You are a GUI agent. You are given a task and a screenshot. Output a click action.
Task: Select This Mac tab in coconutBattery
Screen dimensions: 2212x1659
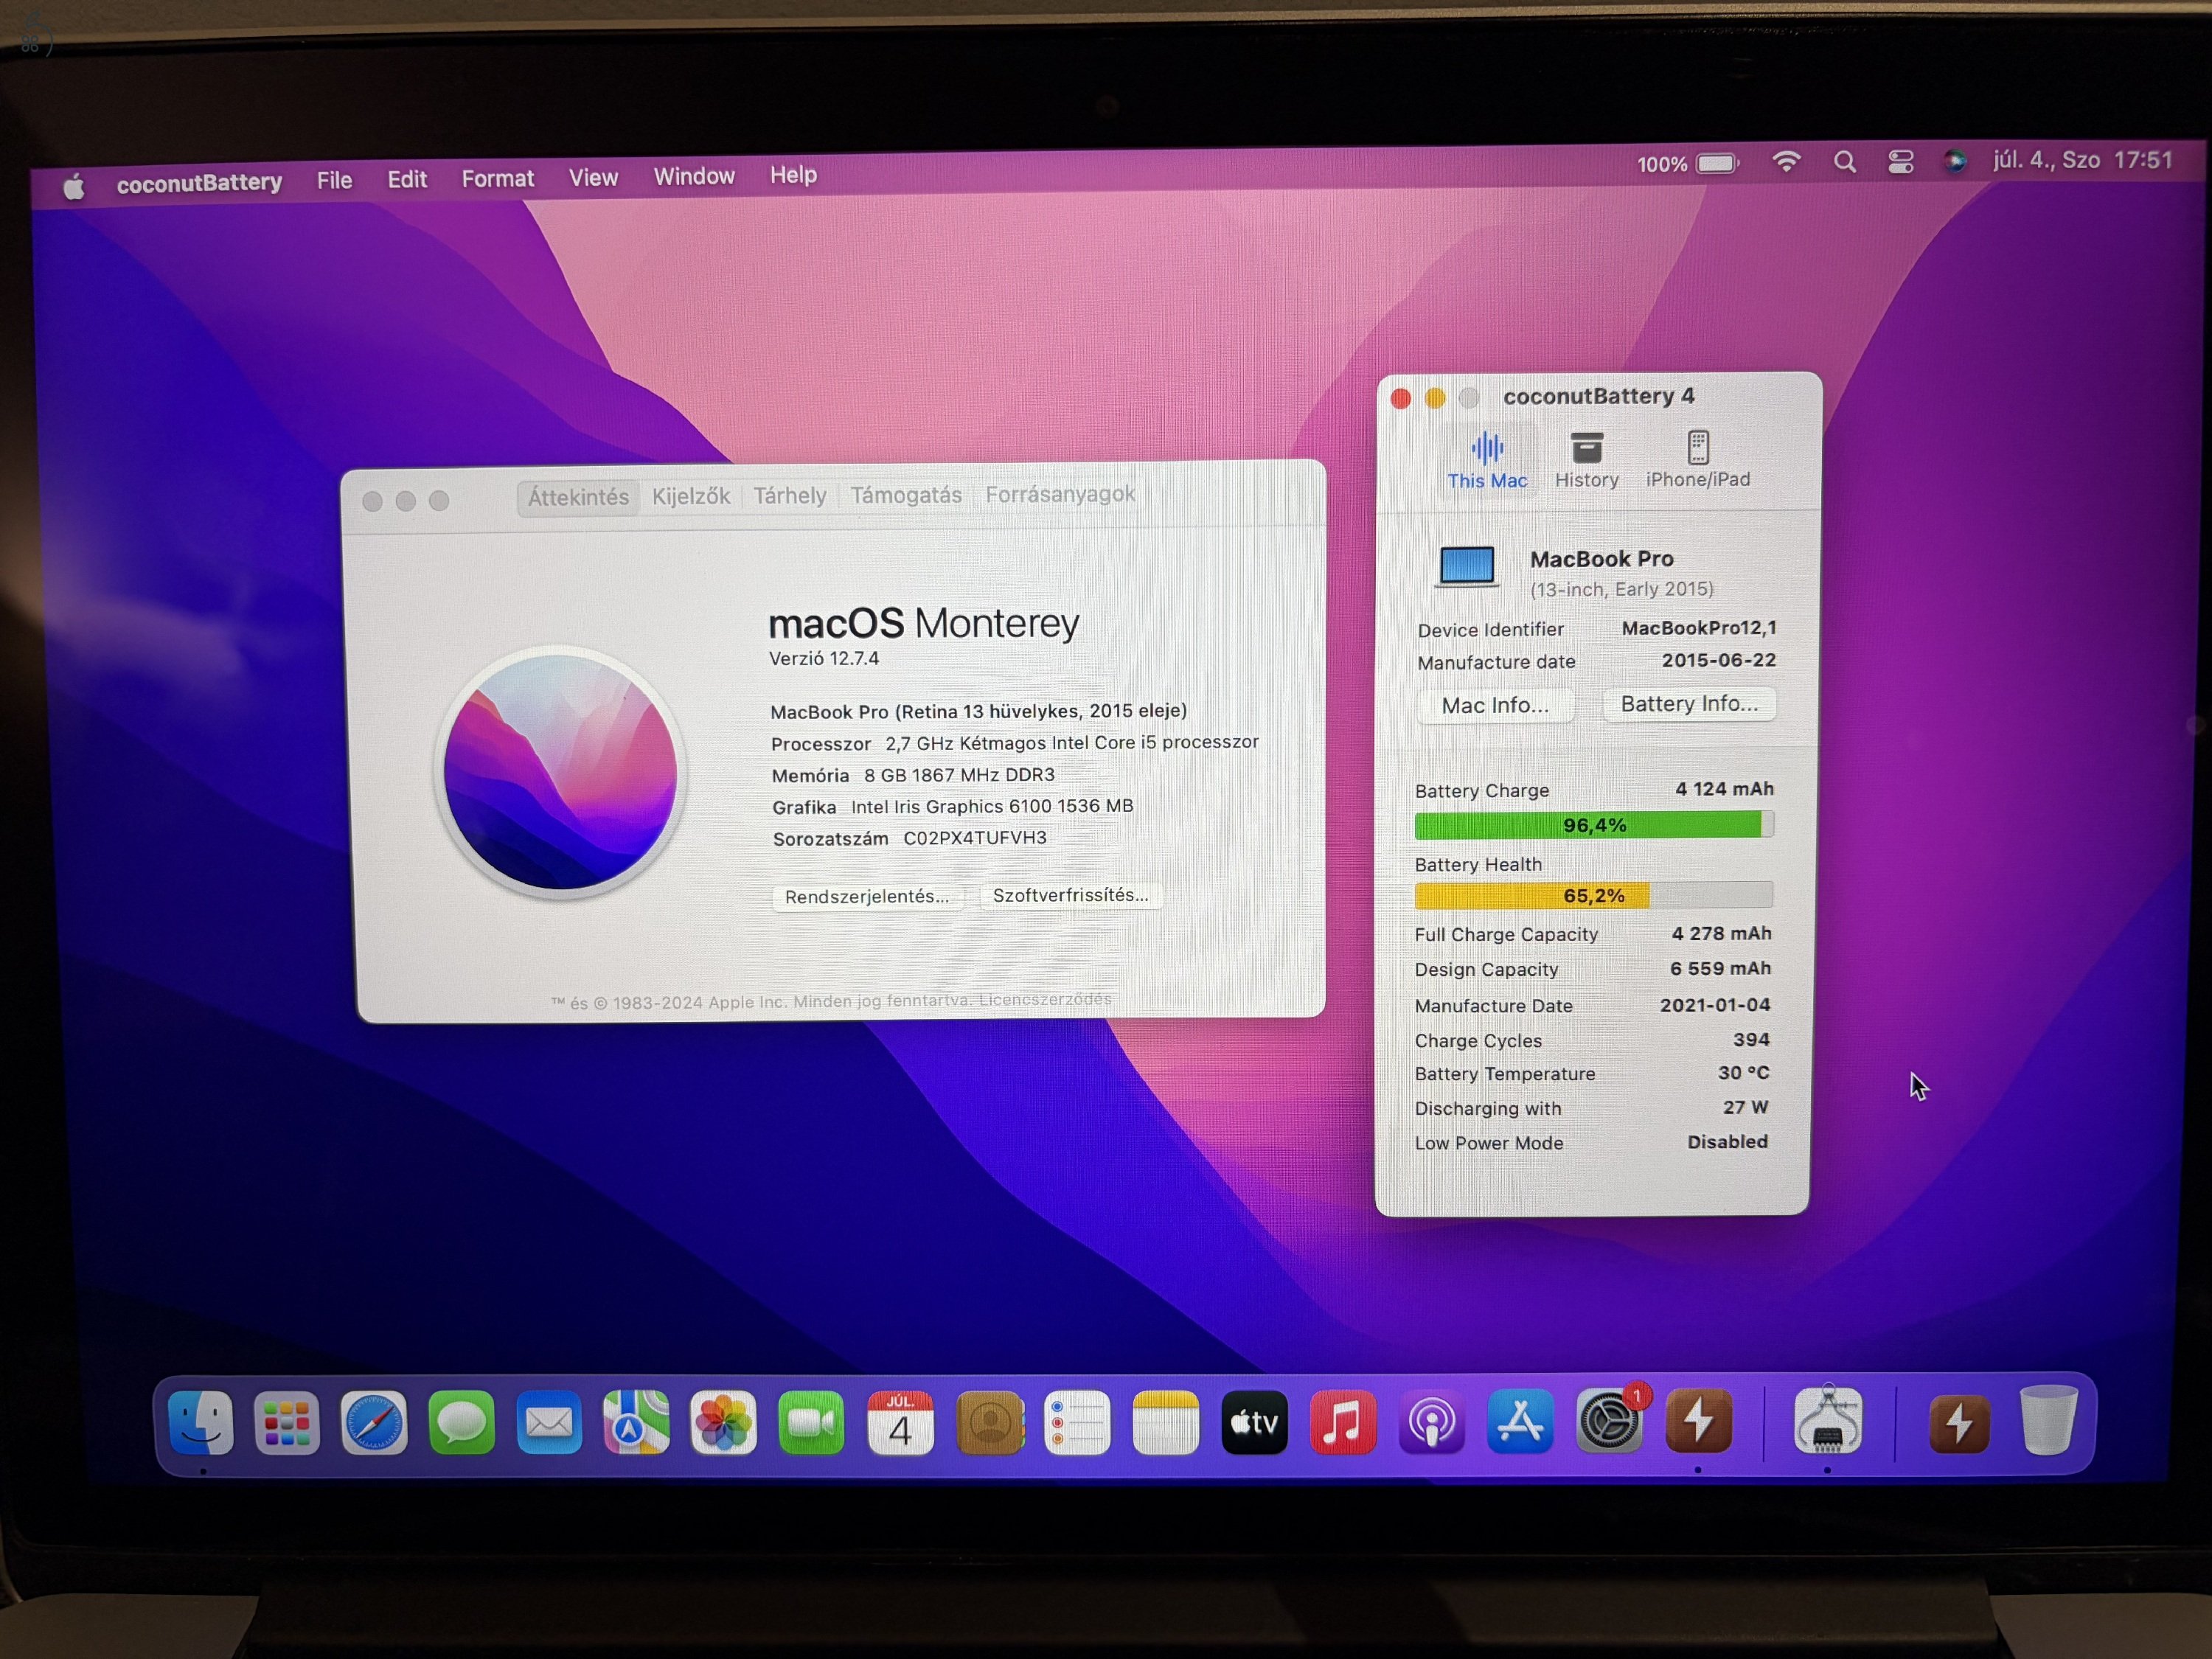(x=1487, y=461)
